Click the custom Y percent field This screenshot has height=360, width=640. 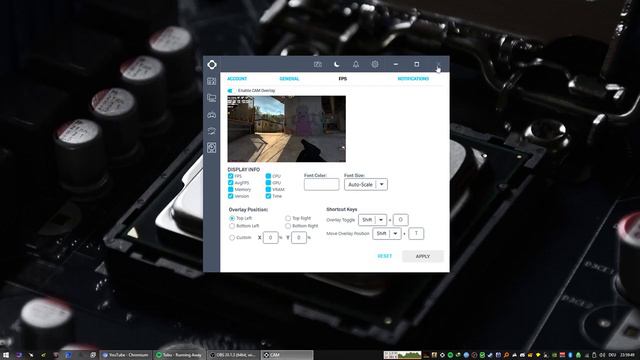[x=299, y=238]
